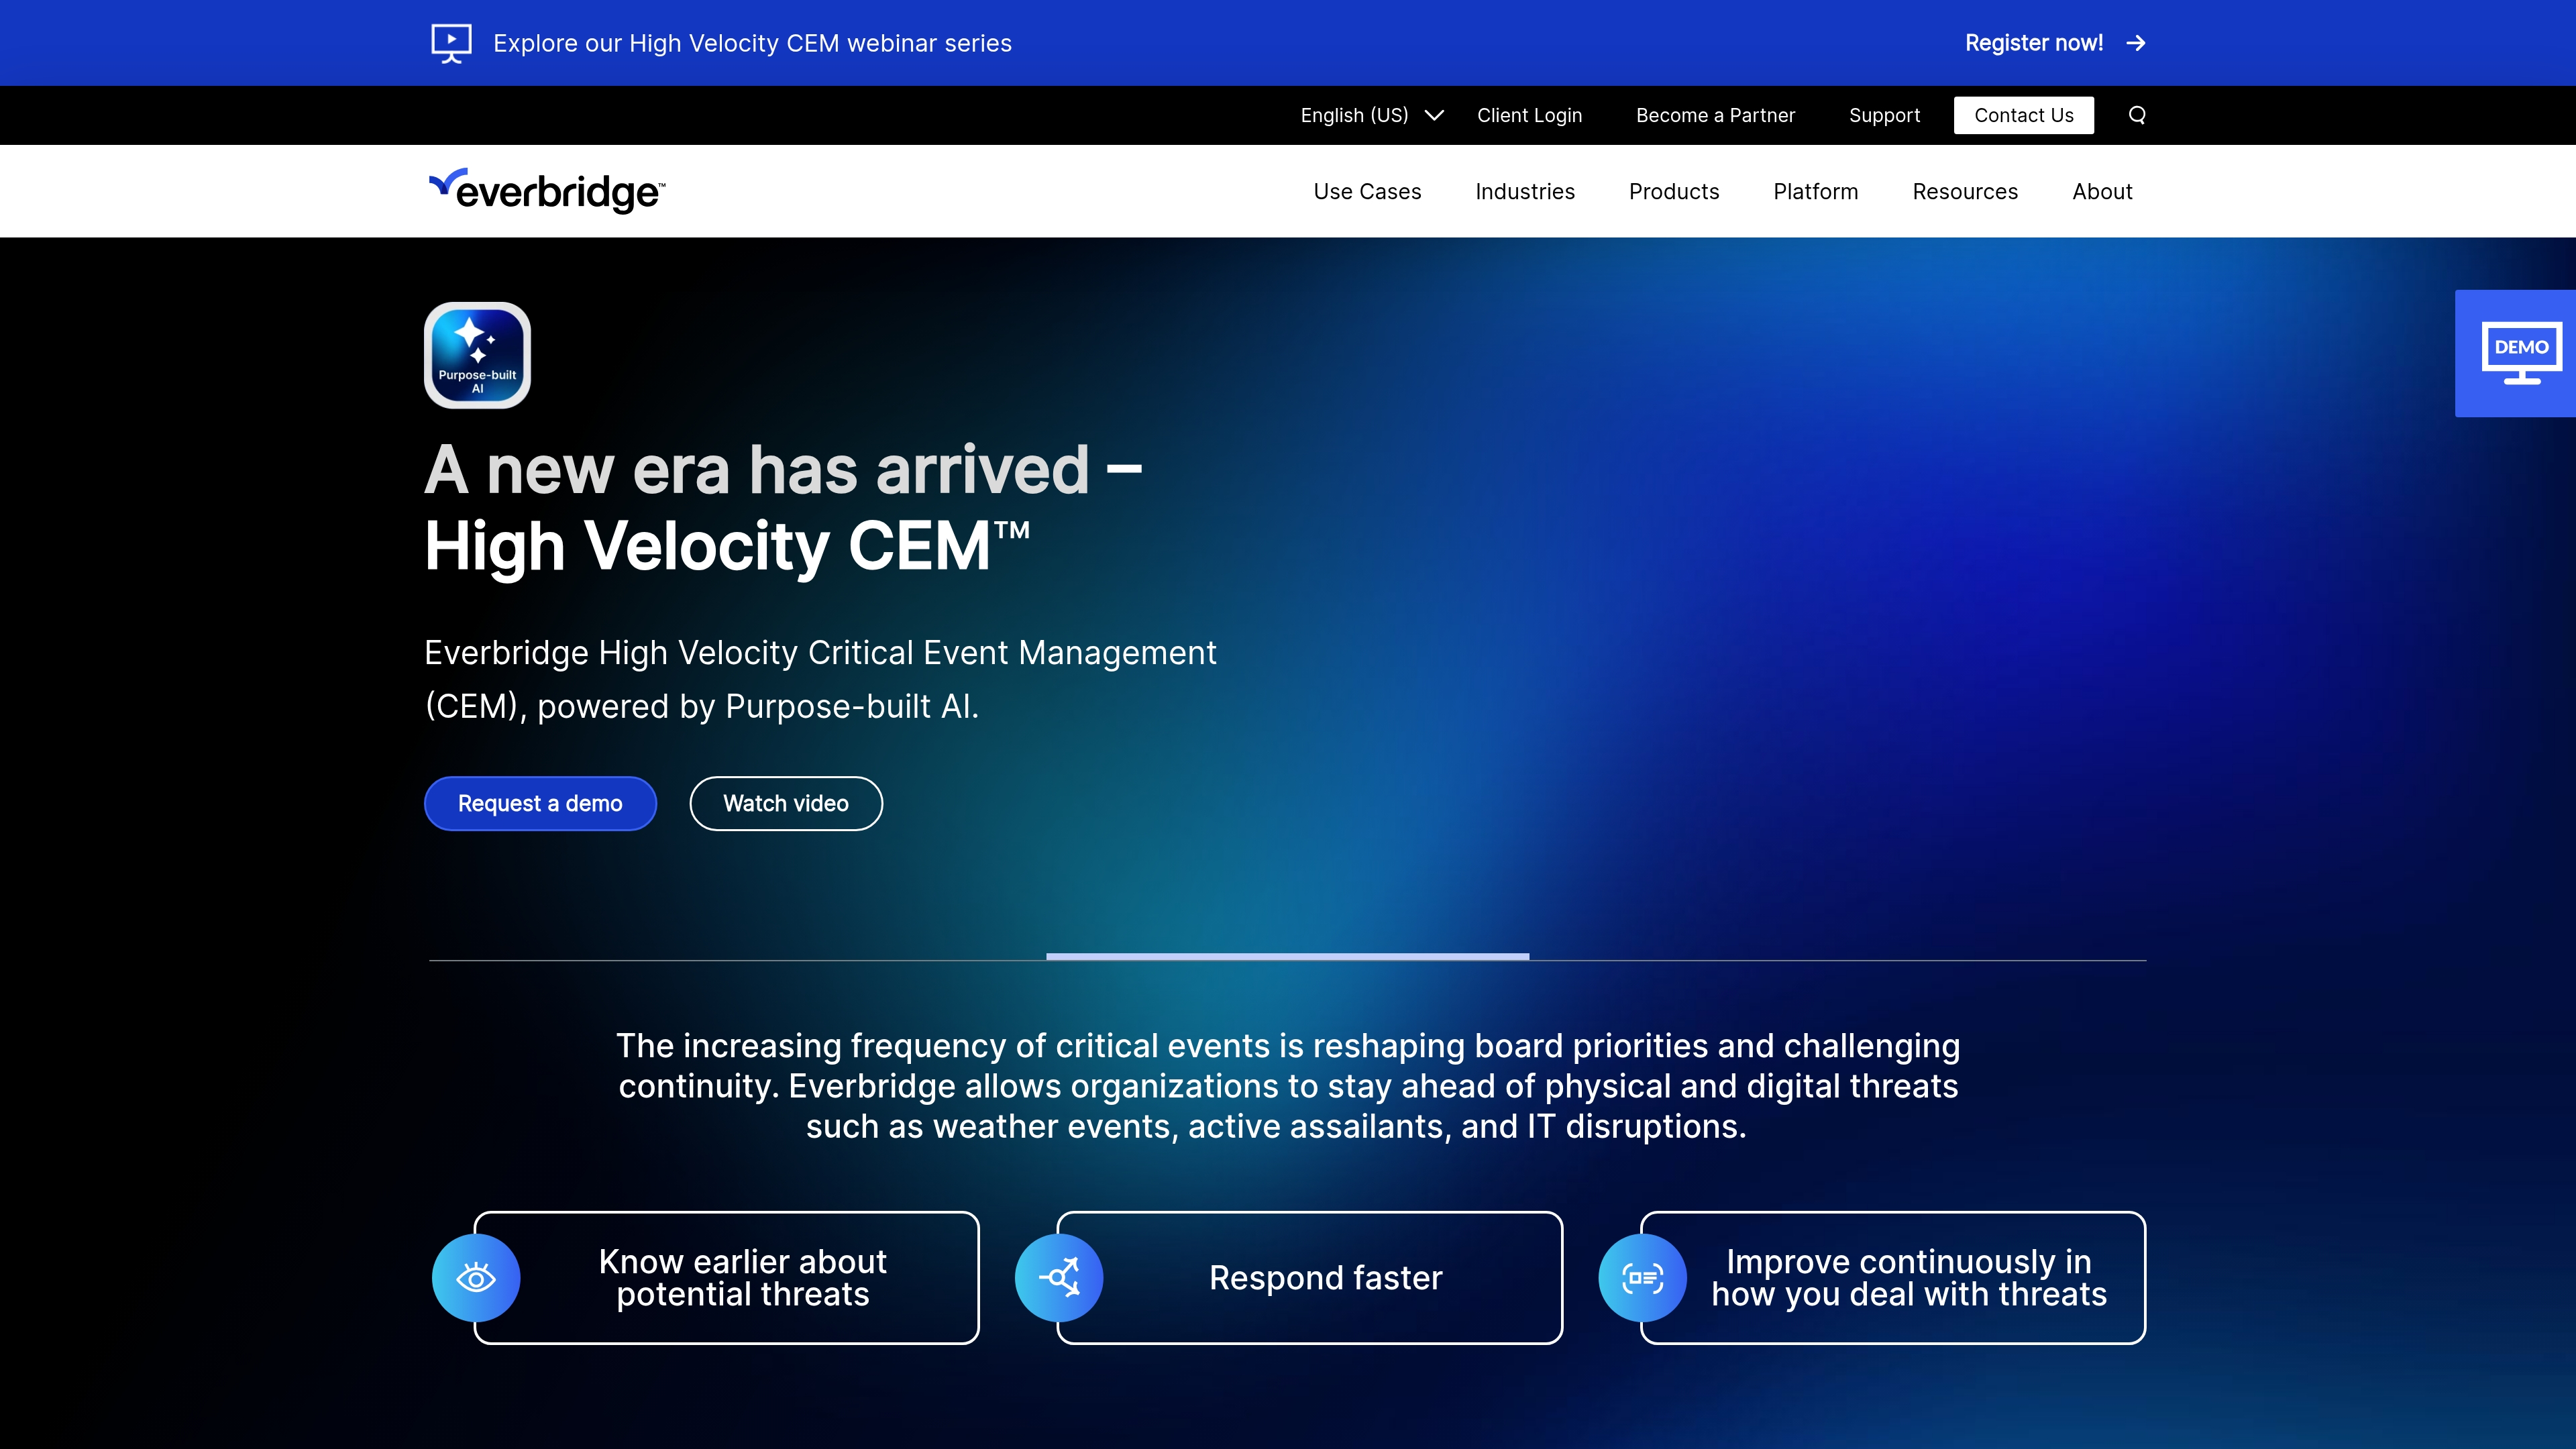Click the Improve continuously scan icon

pyautogui.click(x=1642, y=1277)
